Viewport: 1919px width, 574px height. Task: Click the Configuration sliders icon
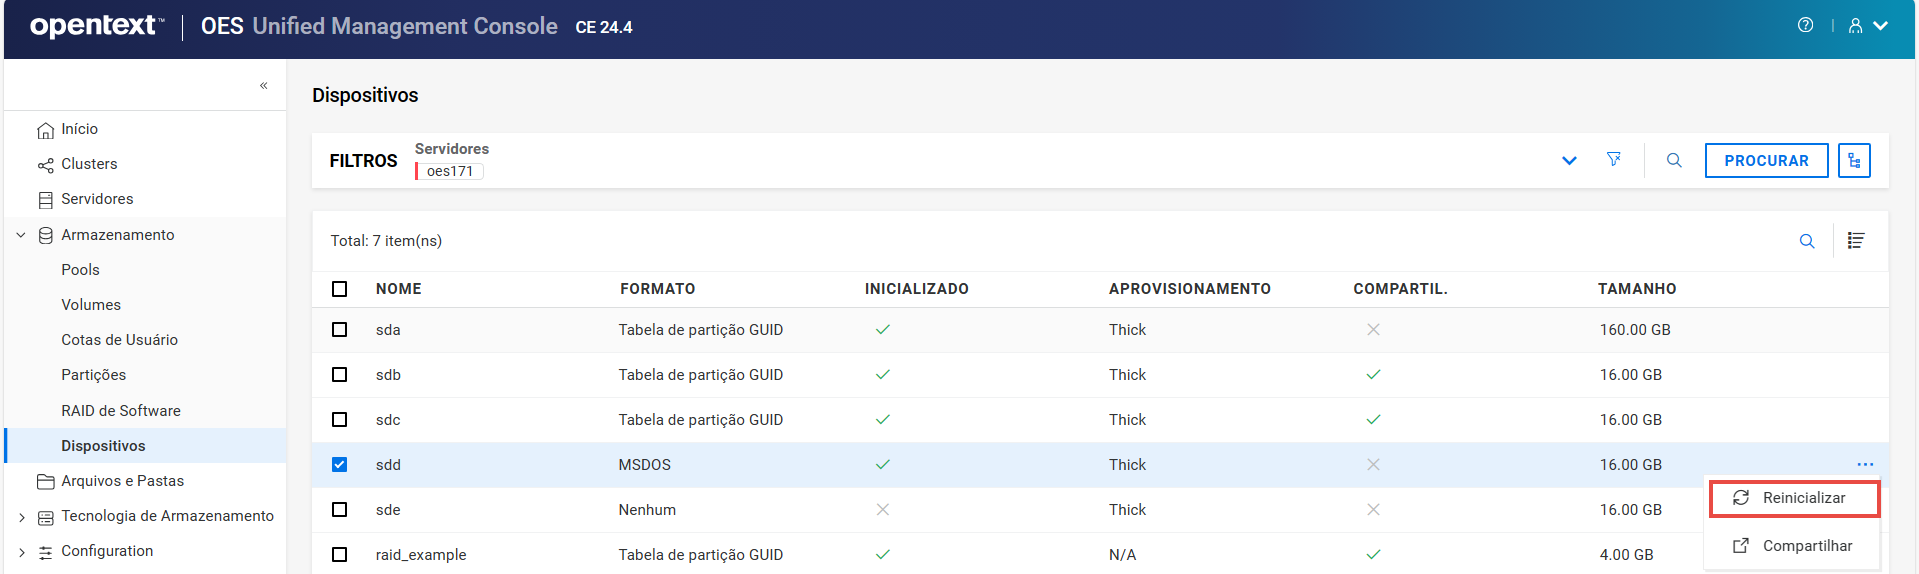point(45,552)
